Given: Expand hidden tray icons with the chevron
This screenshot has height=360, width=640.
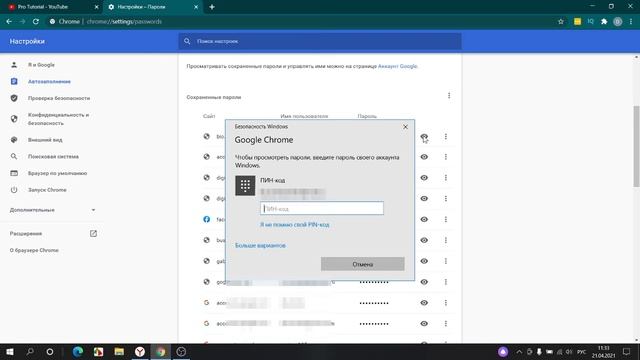Looking at the screenshot, I should pos(519,351).
